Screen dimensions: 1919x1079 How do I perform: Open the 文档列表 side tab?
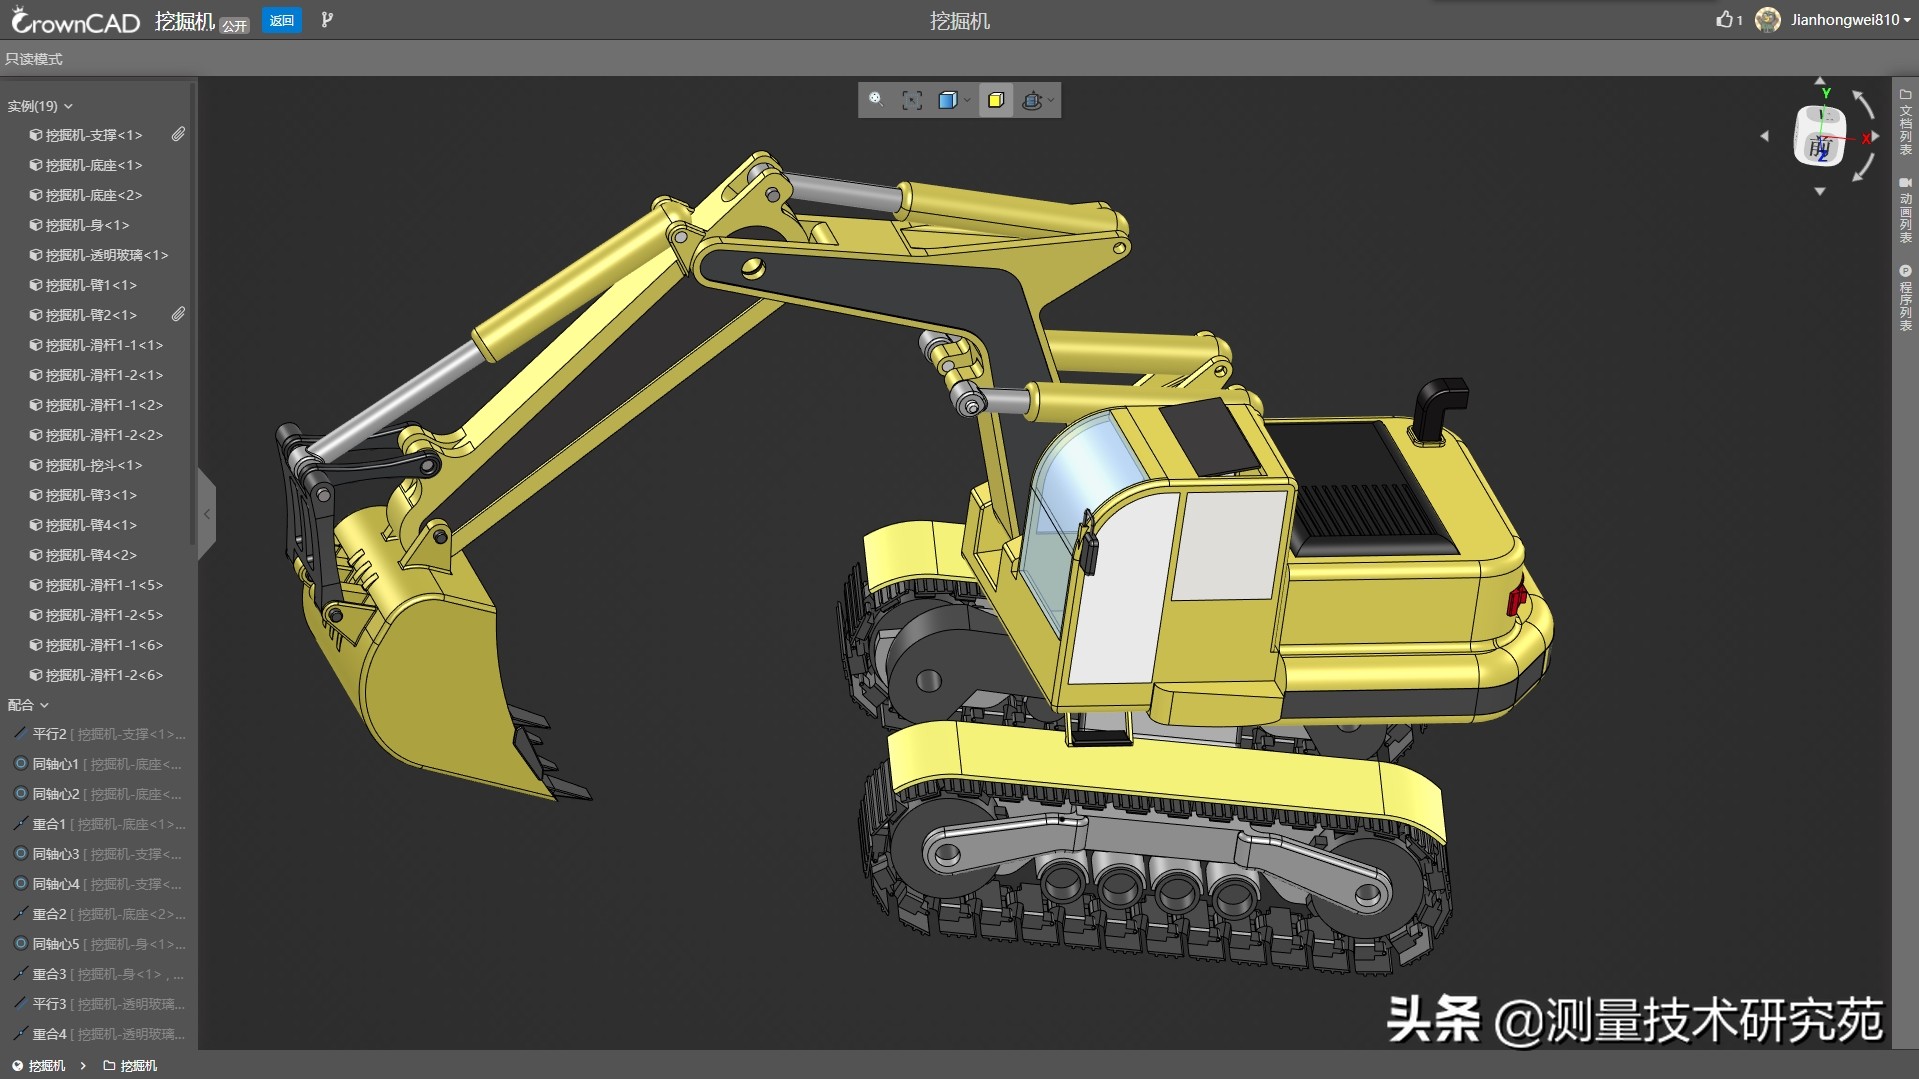pyautogui.click(x=1905, y=122)
